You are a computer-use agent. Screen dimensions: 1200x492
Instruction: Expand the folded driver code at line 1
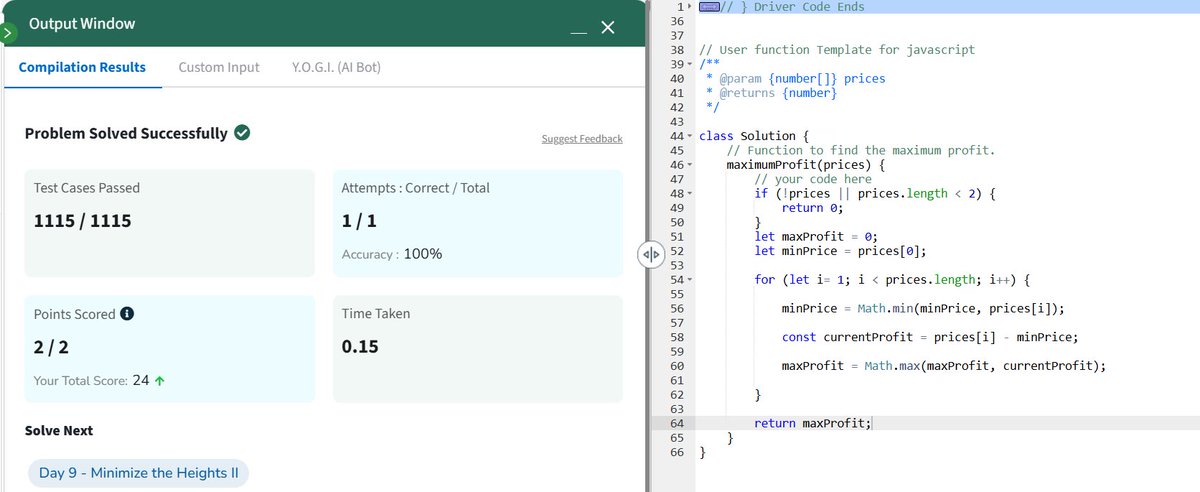click(690, 7)
